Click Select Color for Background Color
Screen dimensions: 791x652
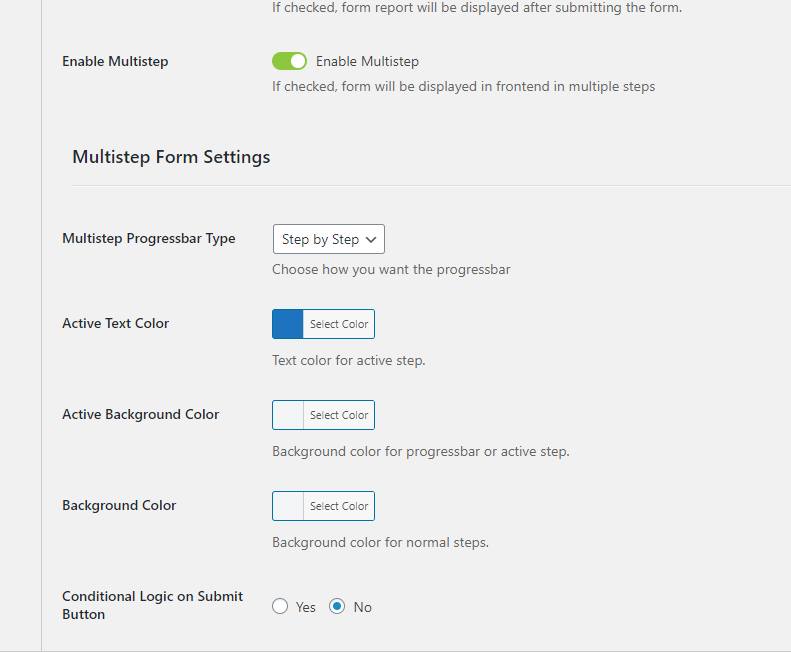[x=339, y=506]
